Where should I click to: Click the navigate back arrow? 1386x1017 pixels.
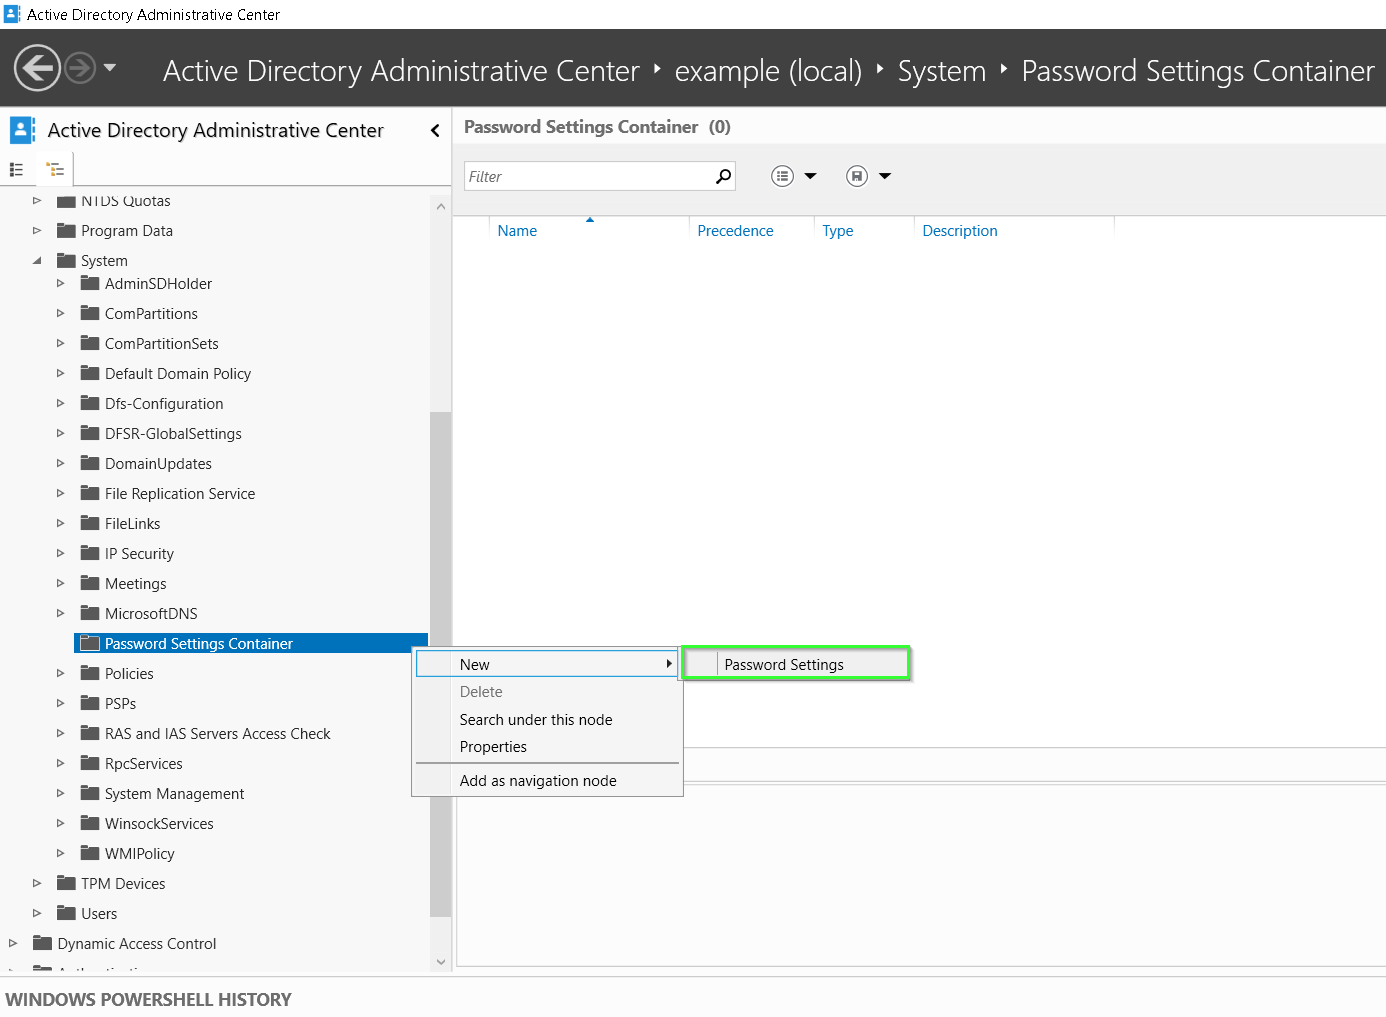point(37,68)
